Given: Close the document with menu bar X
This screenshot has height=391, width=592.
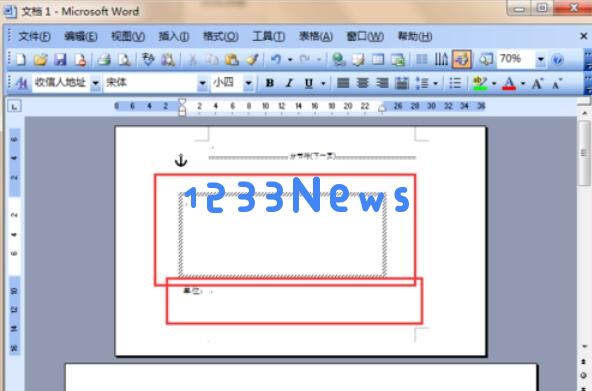Looking at the screenshot, I should pos(584,36).
